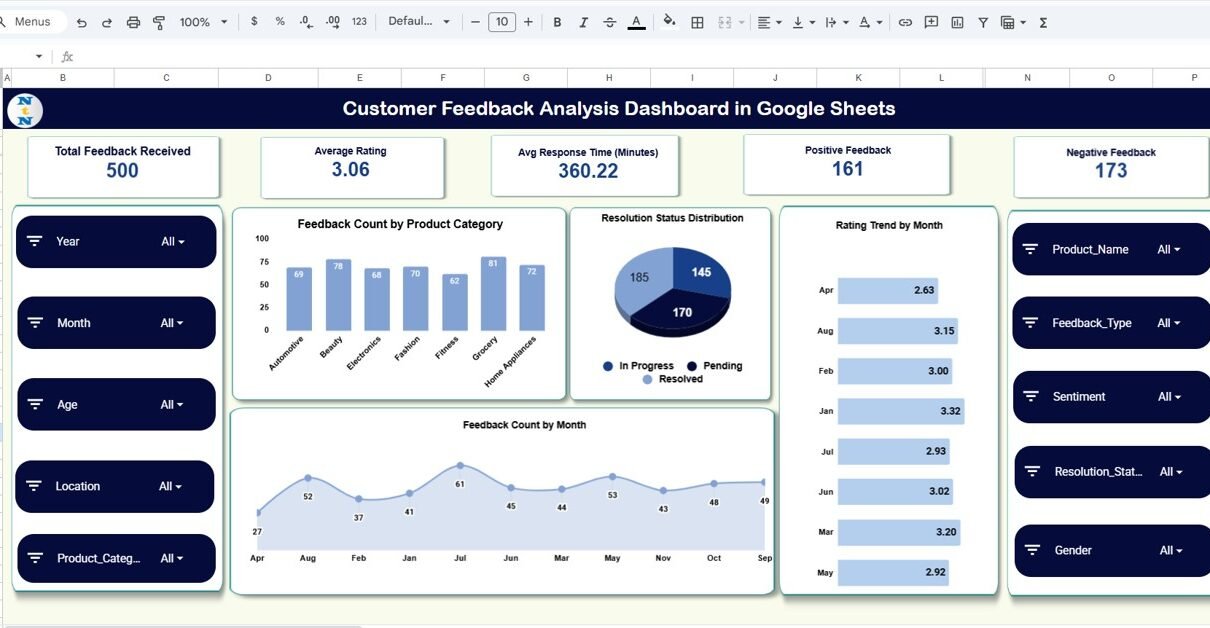Click the Insert comment icon

pos(931,22)
